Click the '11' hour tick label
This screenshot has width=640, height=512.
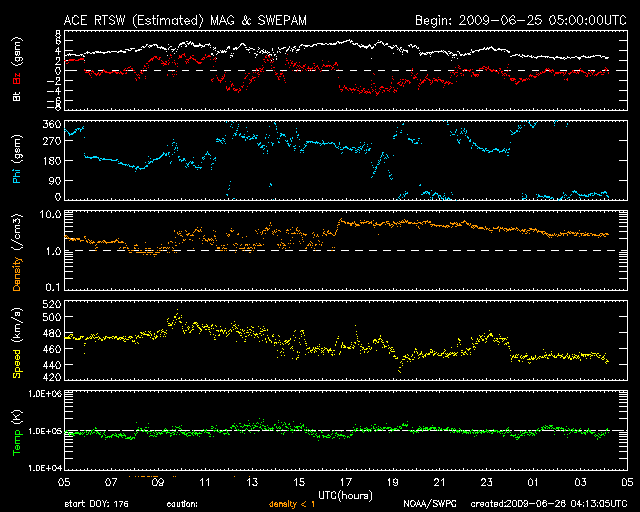[204, 483]
